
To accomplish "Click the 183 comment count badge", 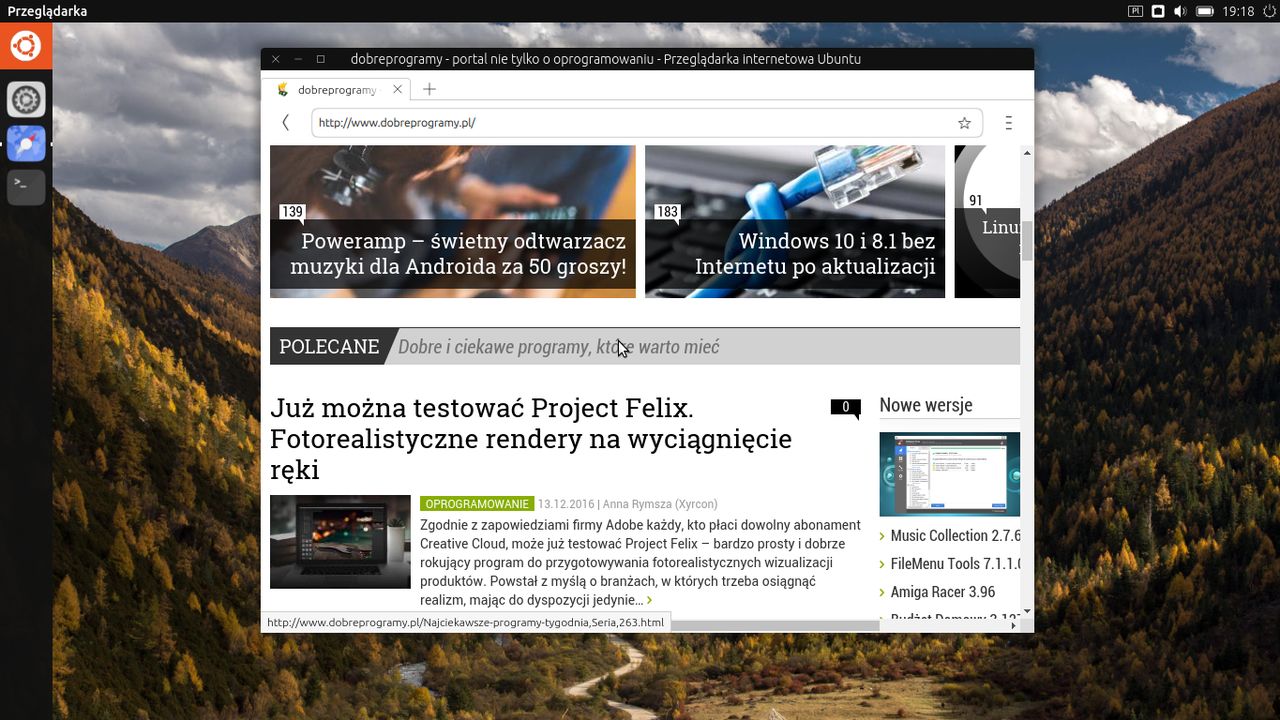I will pos(667,212).
